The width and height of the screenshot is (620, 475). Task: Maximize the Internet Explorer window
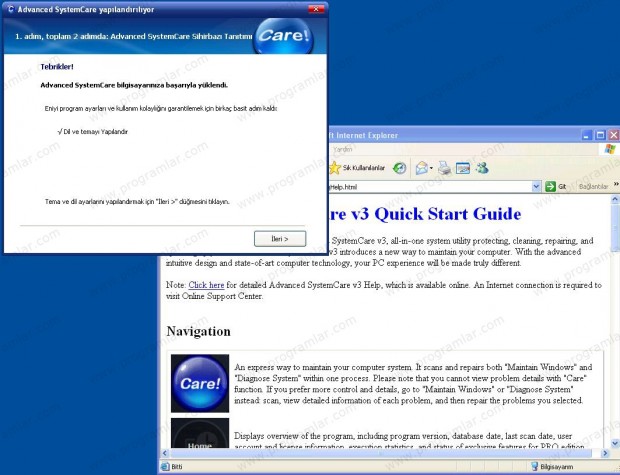pyautogui.click(x=600, y=135)
